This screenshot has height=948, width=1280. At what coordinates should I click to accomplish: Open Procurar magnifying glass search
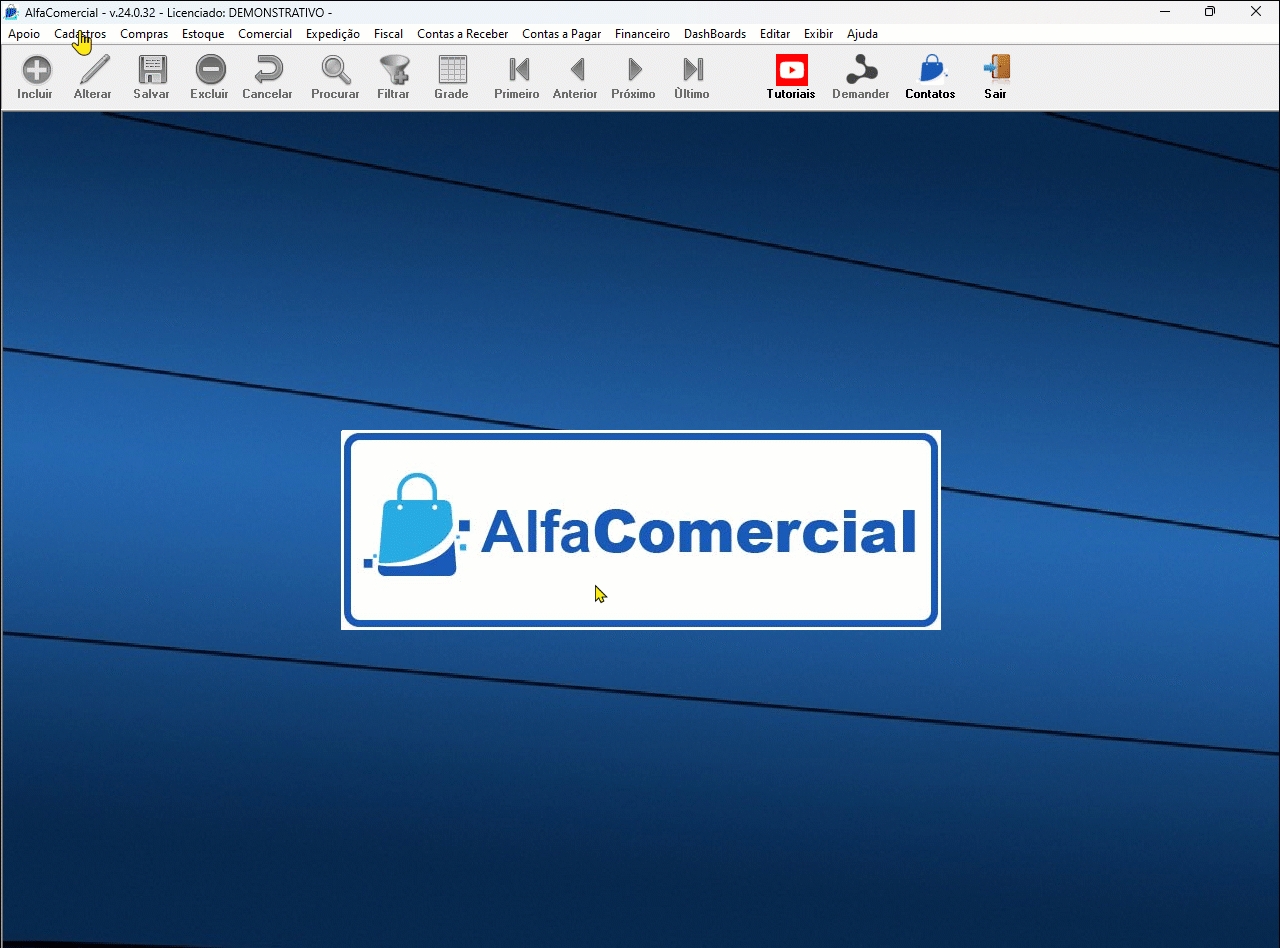pyautogui.click(x=335, y=70)
